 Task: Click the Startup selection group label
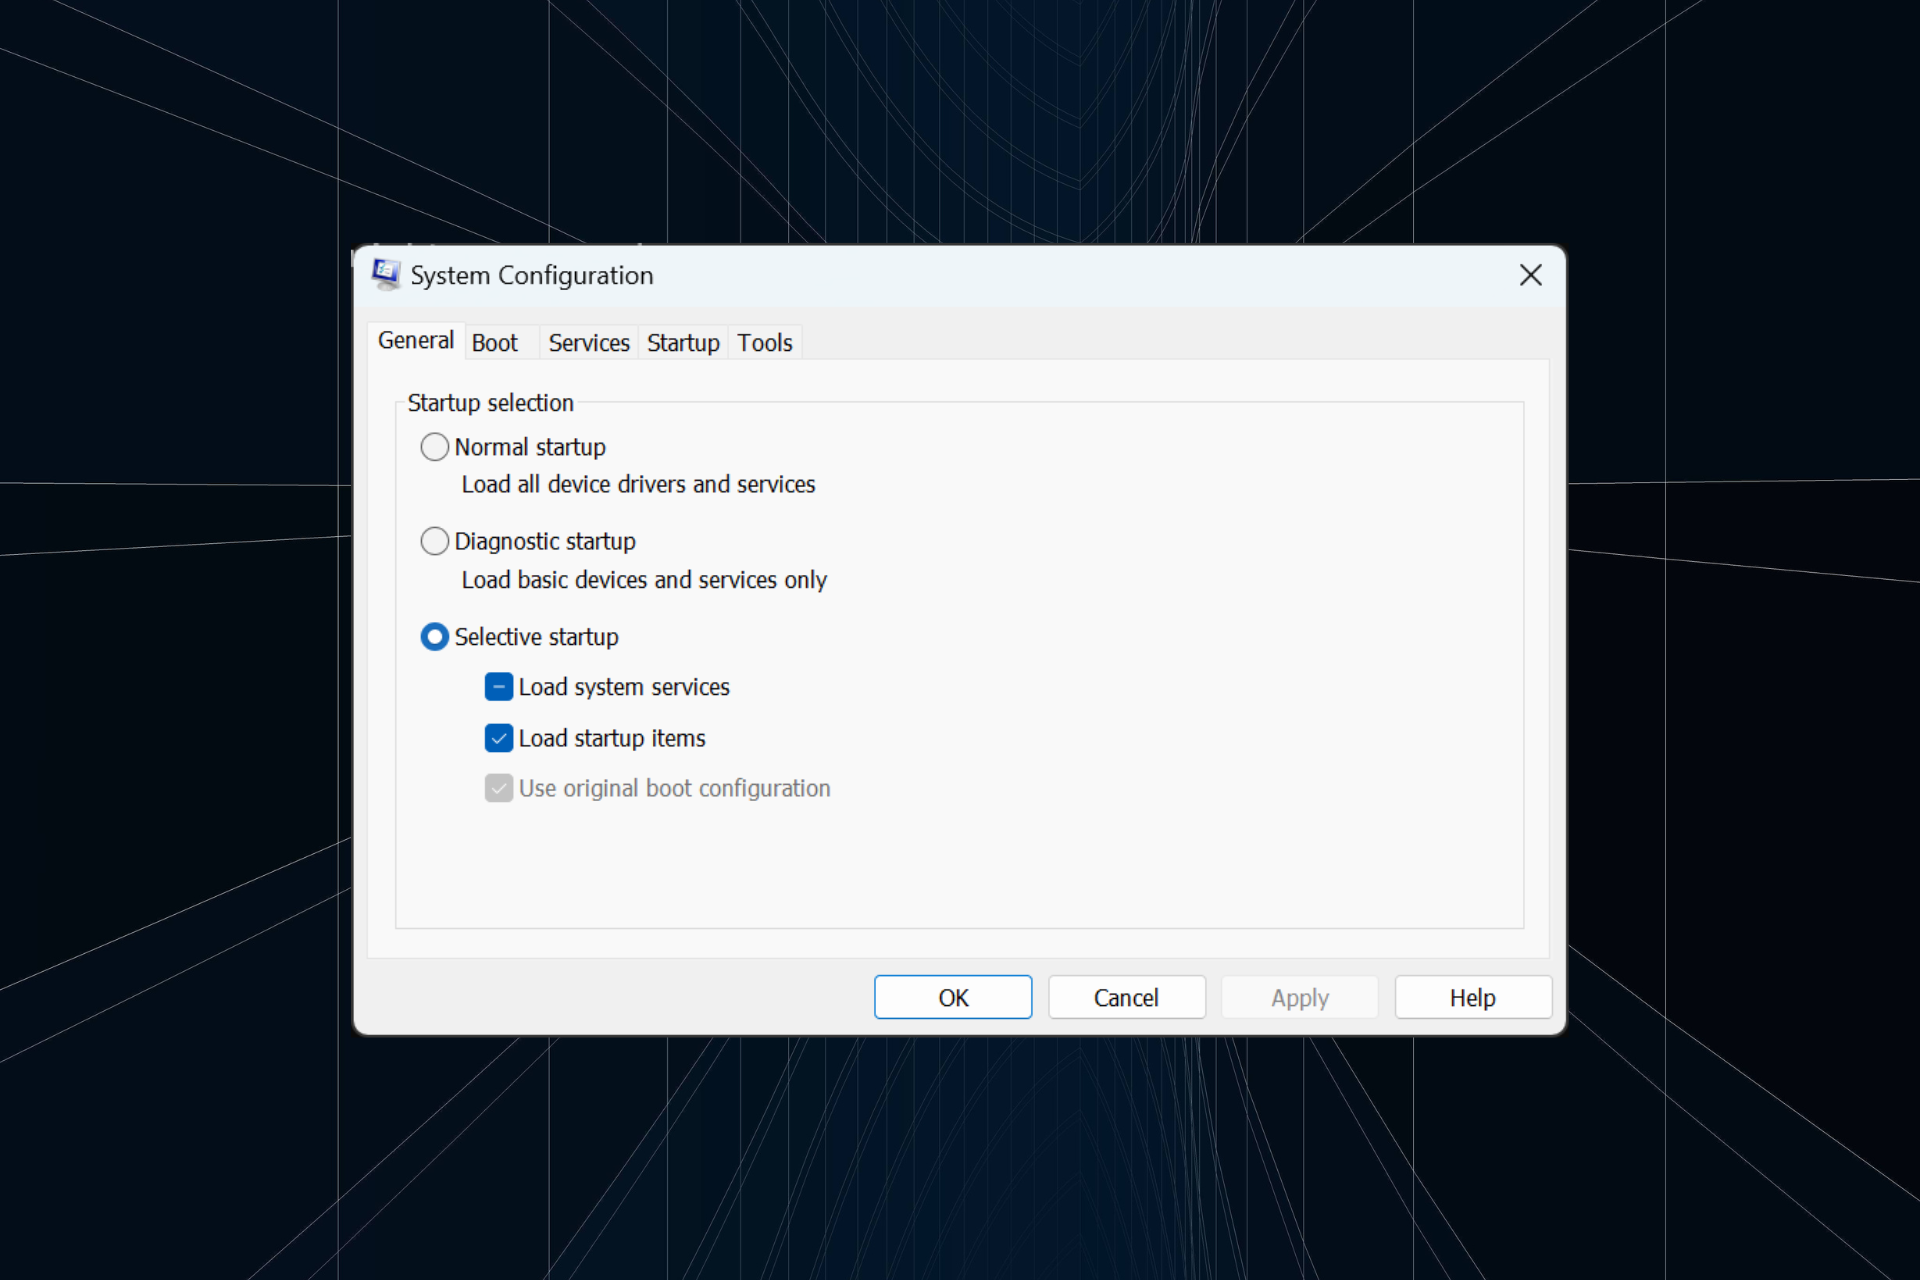tap(490, 403)
